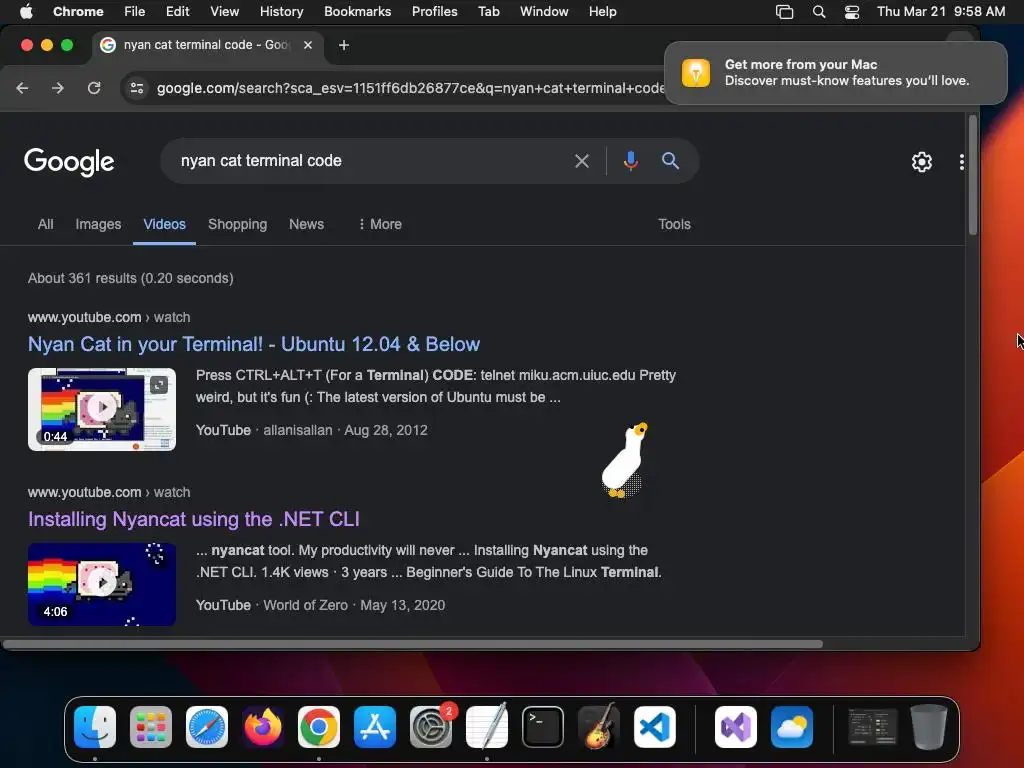Viewport: 1024px width, 768px height.
Task: Switch to the All results tab
Action: [x=46, y=224]
